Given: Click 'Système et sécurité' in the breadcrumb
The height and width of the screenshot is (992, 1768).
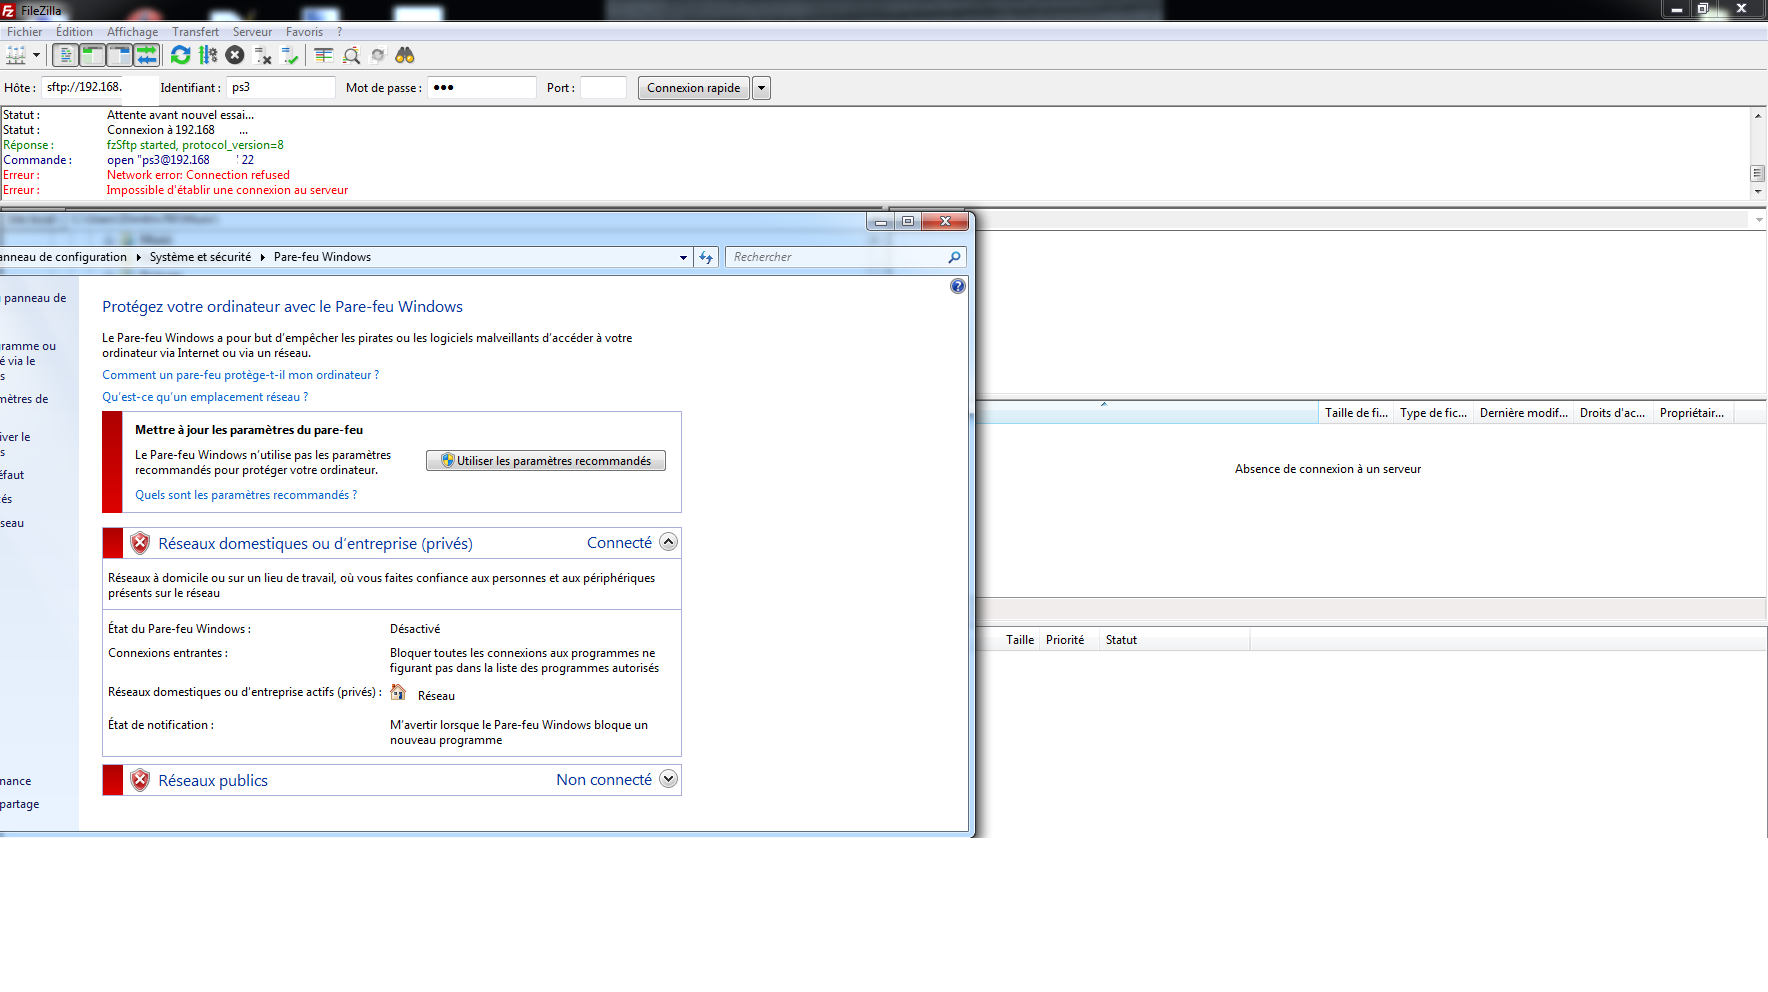Looking at the screenshot, I should pyautogui.click(x=200, y=257).
